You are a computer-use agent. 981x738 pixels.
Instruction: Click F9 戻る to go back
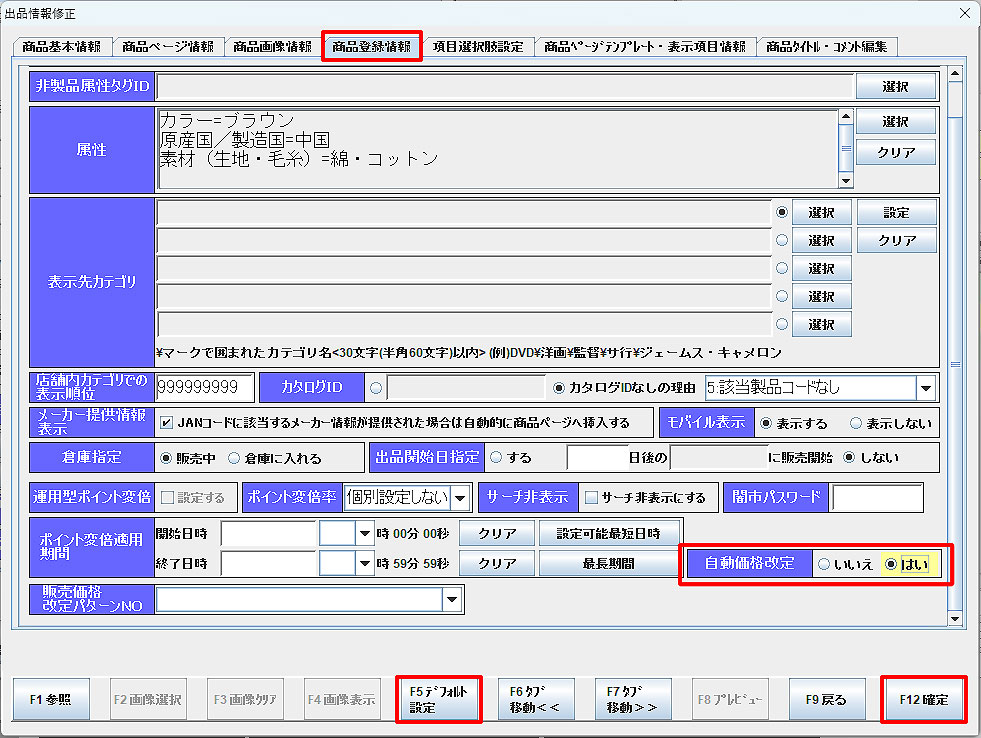tap(827, 699)
